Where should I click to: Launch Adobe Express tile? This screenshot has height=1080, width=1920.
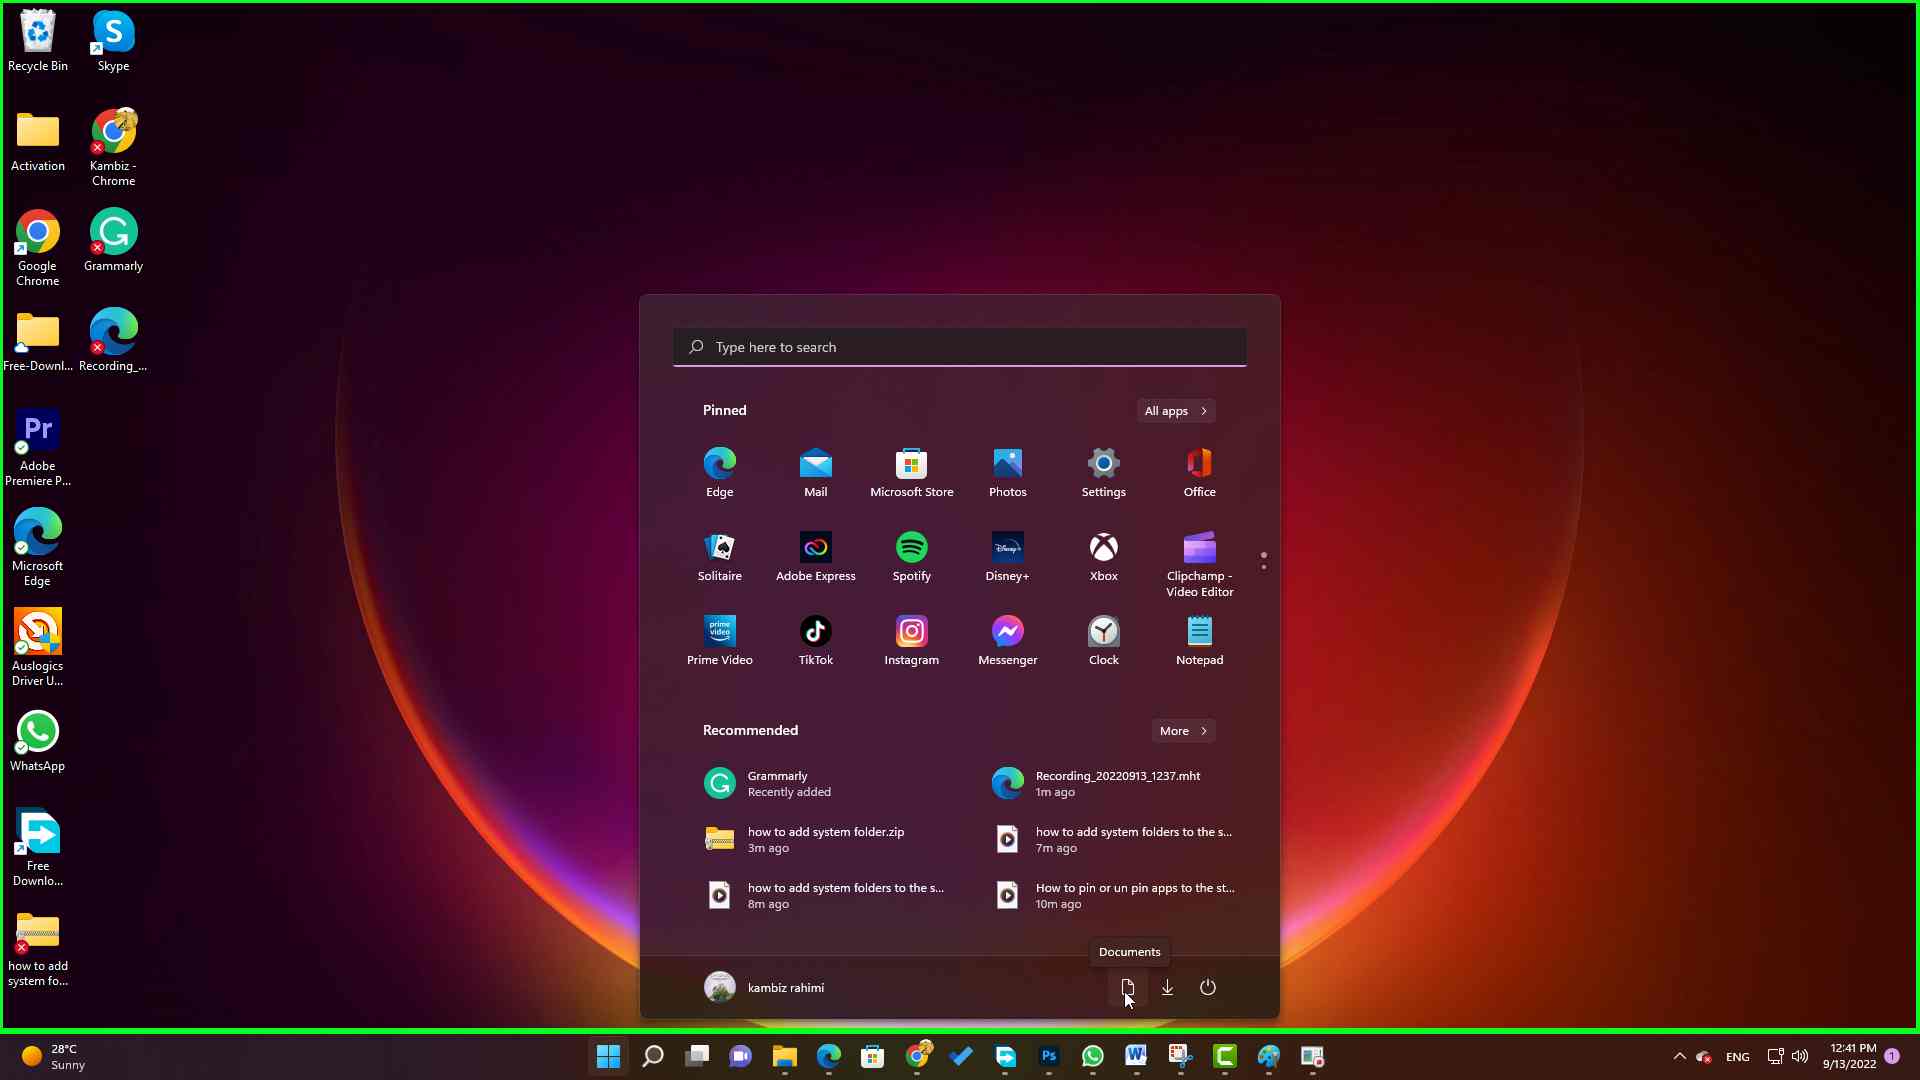pyautogui.click(x=816, y=557)
